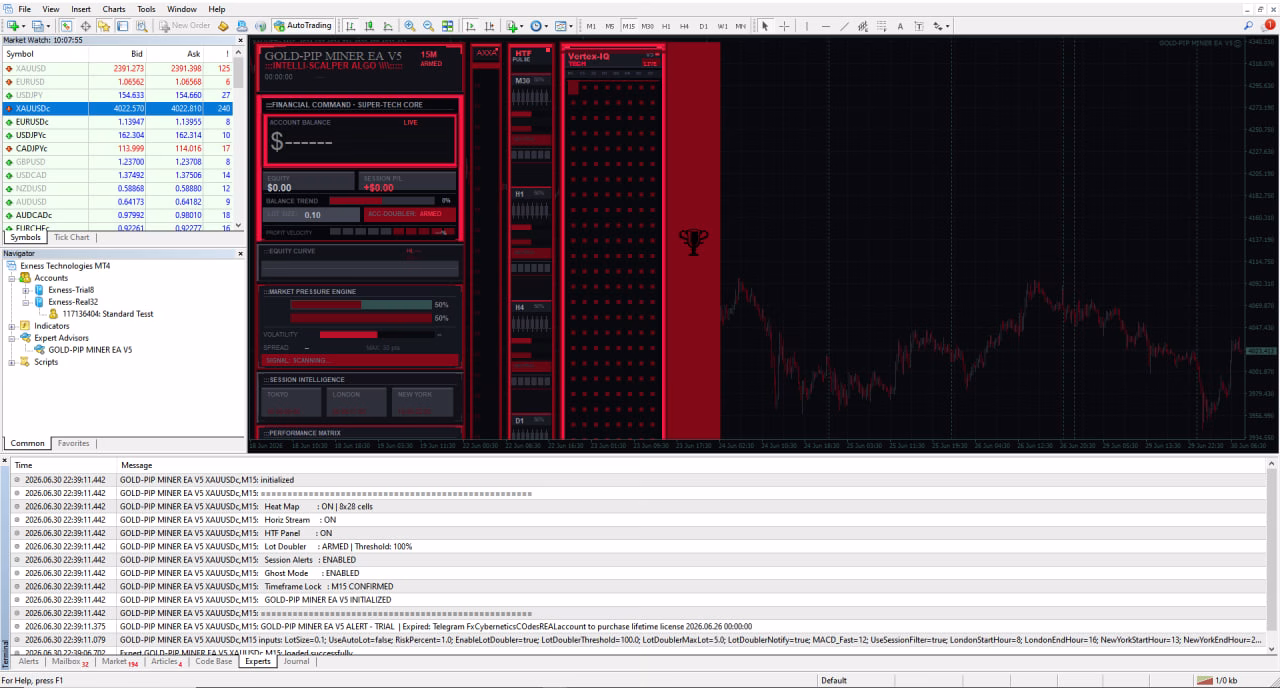1280x688 pixels.
Task: Expand the Exness-Trial8 account node
Action: 26,290
